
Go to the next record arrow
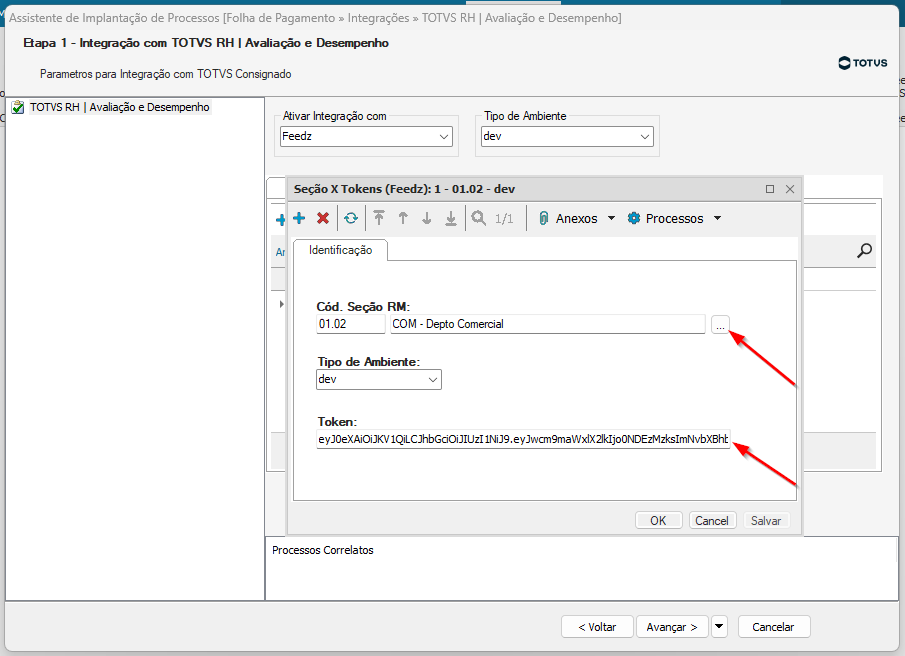tap(427, 218)
